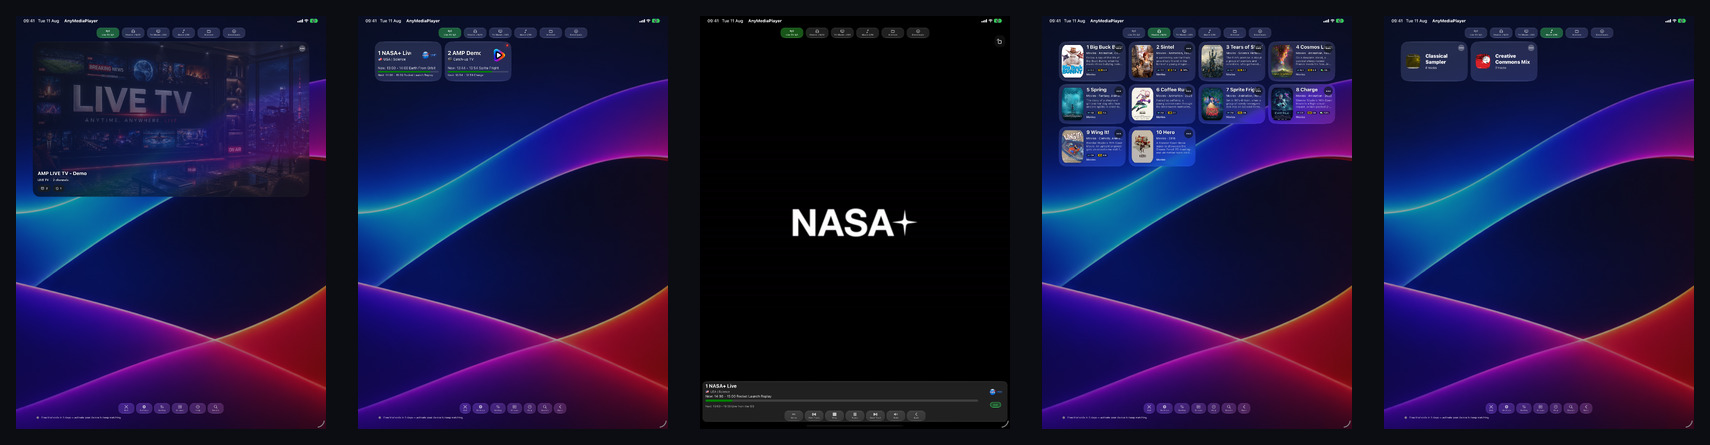
Task: Open settings gear on channel list bottom toolbar
Action: coord(481,408)
